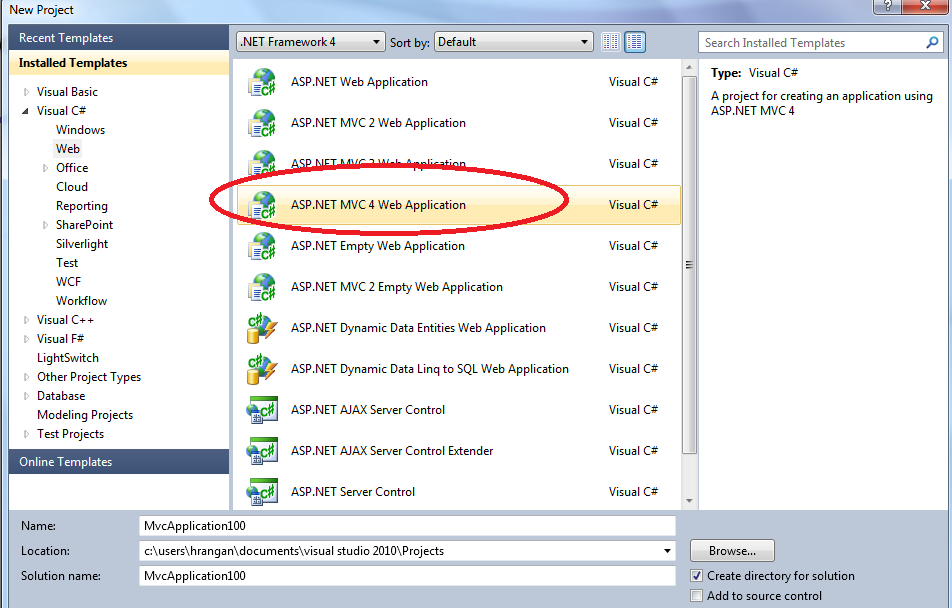This screenshot has height=608, width=952.
Task: Click the ASP.NET Empty Web Application icon
Action: 262,247
